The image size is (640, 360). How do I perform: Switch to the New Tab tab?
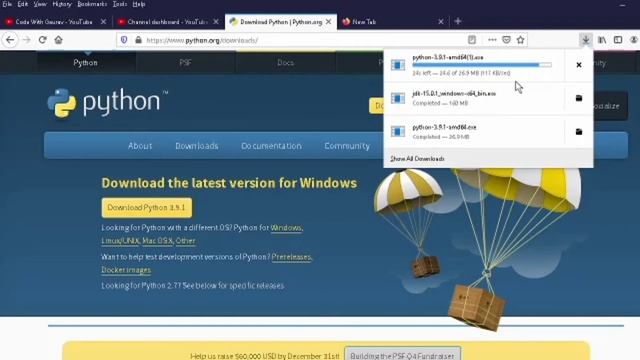393,22
